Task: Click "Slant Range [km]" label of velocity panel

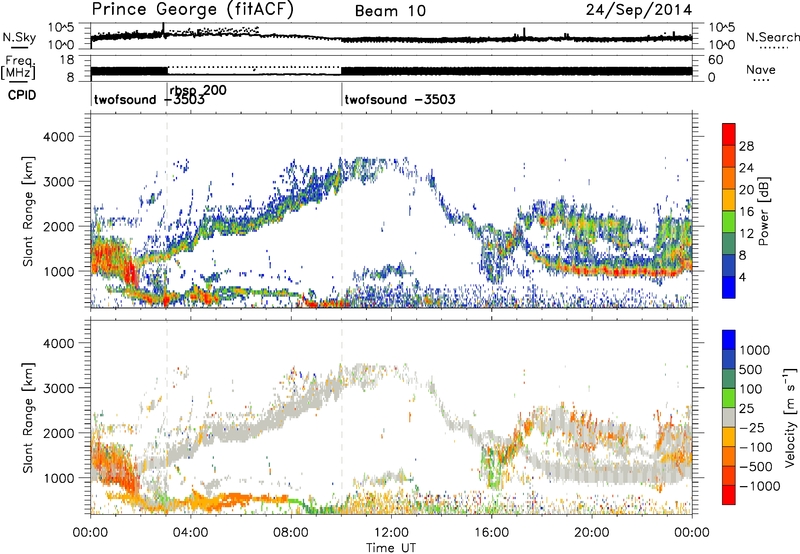Action: pyautogui.click(x=28, y=417)
